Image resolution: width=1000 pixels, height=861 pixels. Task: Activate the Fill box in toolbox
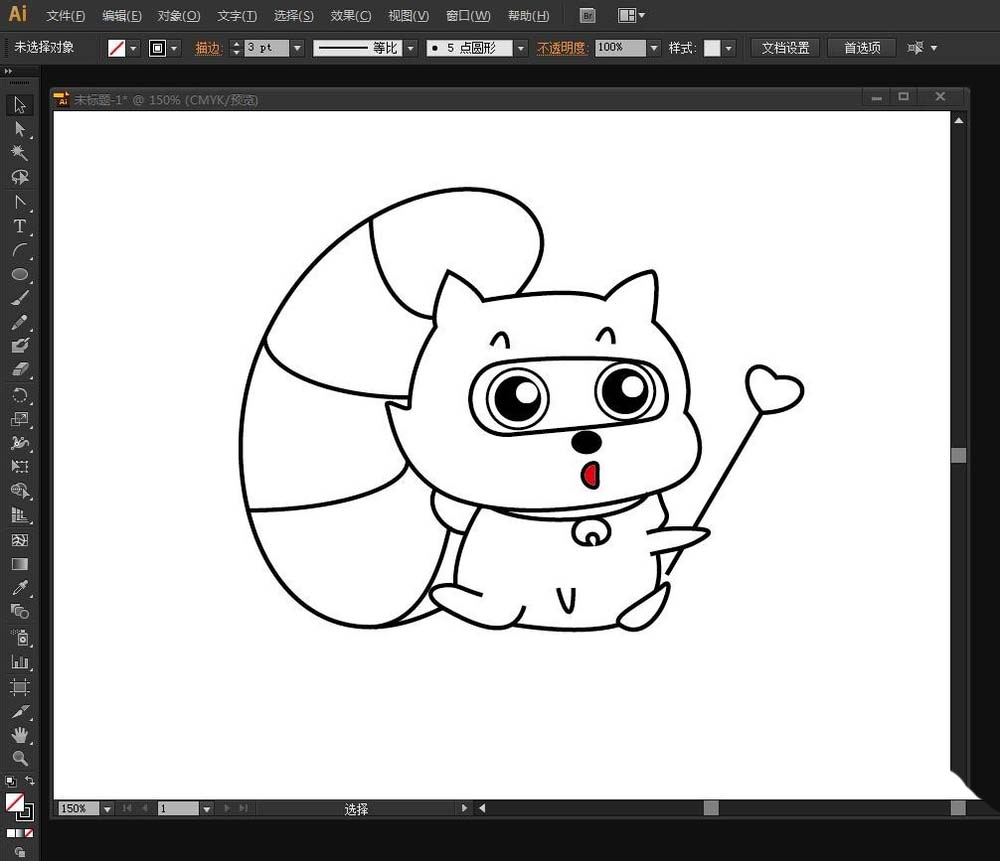(x=15, y=802)
